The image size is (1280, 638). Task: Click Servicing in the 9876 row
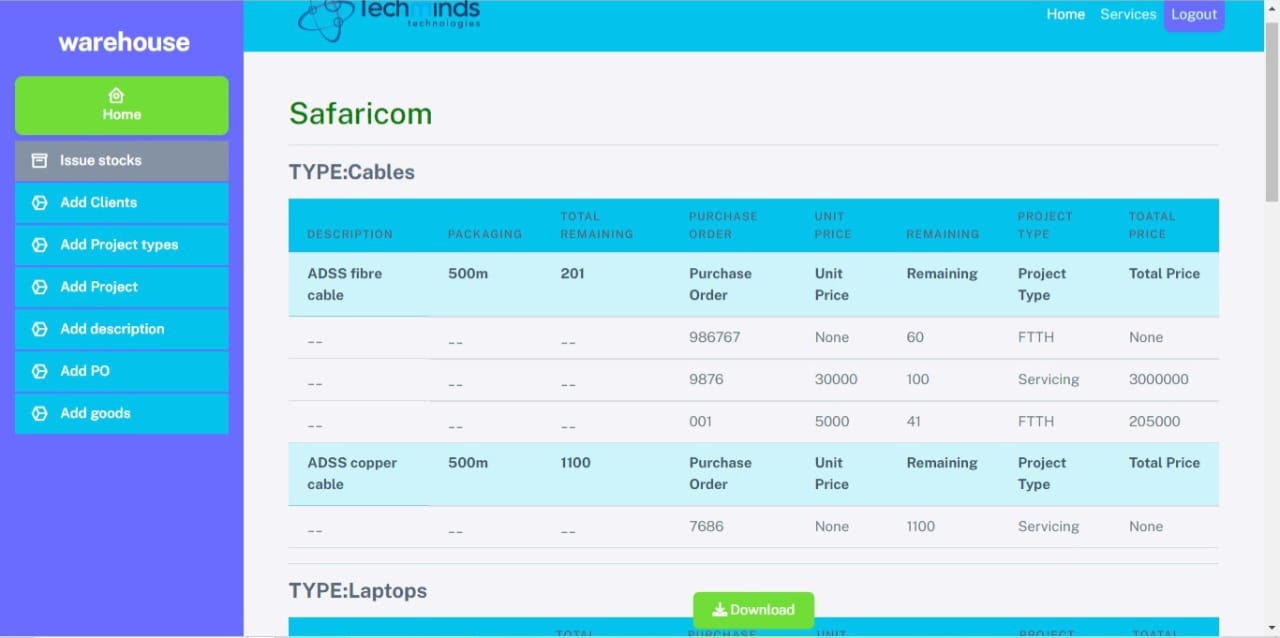(x=1048, y=379)
